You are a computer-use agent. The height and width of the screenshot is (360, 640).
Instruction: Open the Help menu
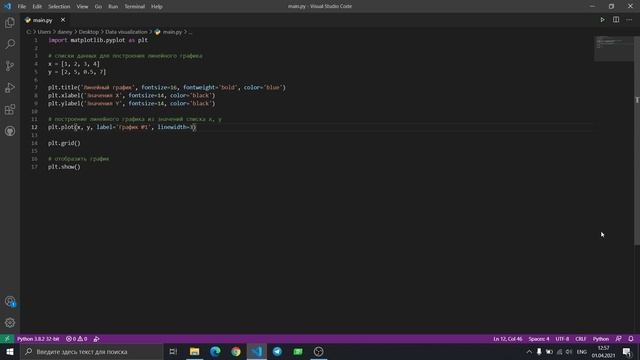coord(157,7)
